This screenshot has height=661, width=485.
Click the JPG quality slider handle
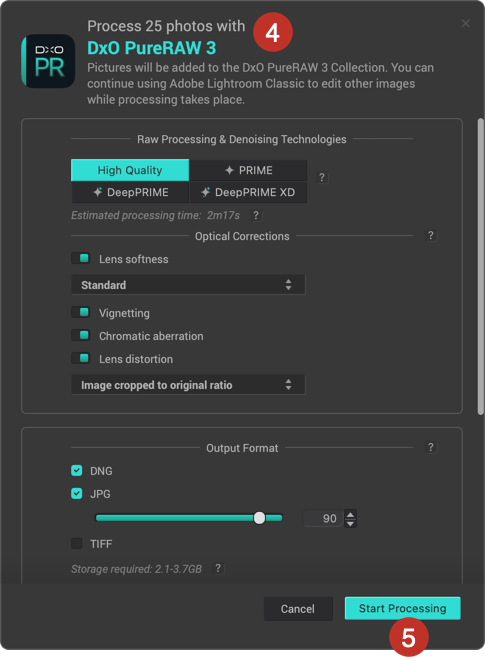pos(259,518)
